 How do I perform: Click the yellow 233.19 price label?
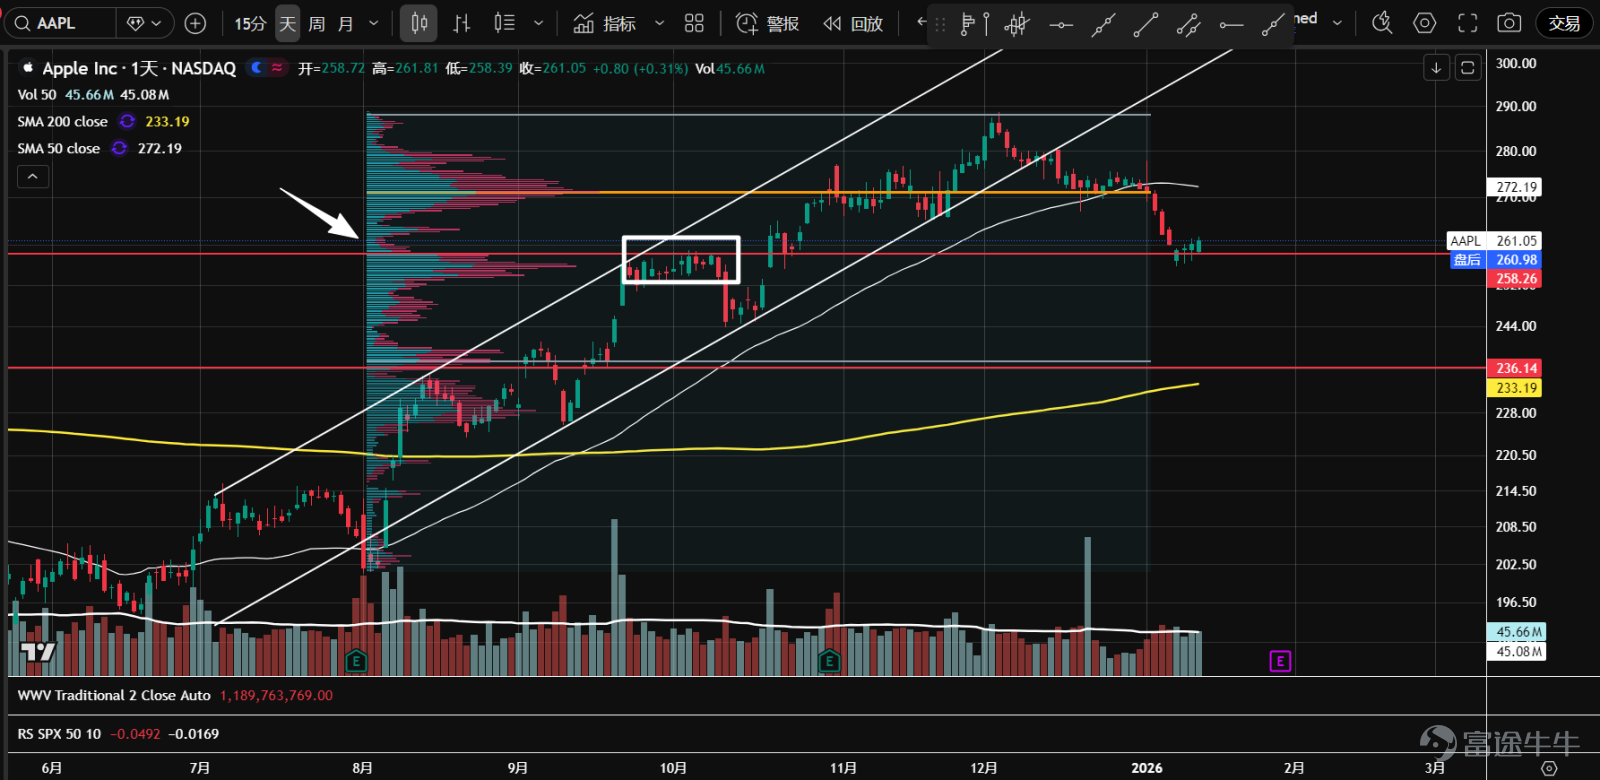coord(1516,388)
